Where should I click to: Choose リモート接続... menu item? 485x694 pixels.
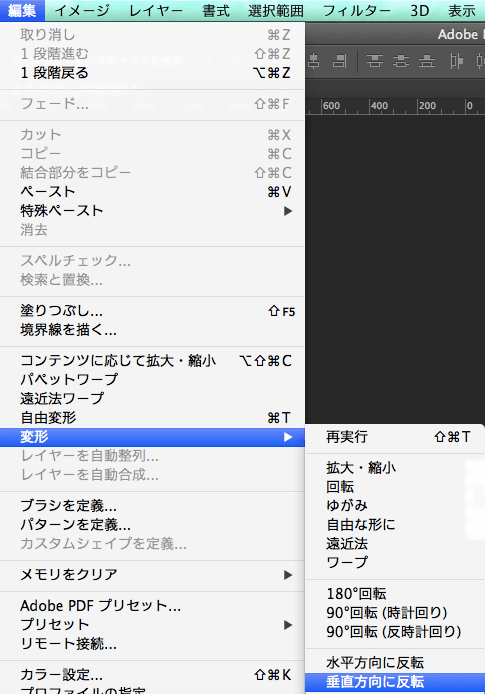click(152, 644)
